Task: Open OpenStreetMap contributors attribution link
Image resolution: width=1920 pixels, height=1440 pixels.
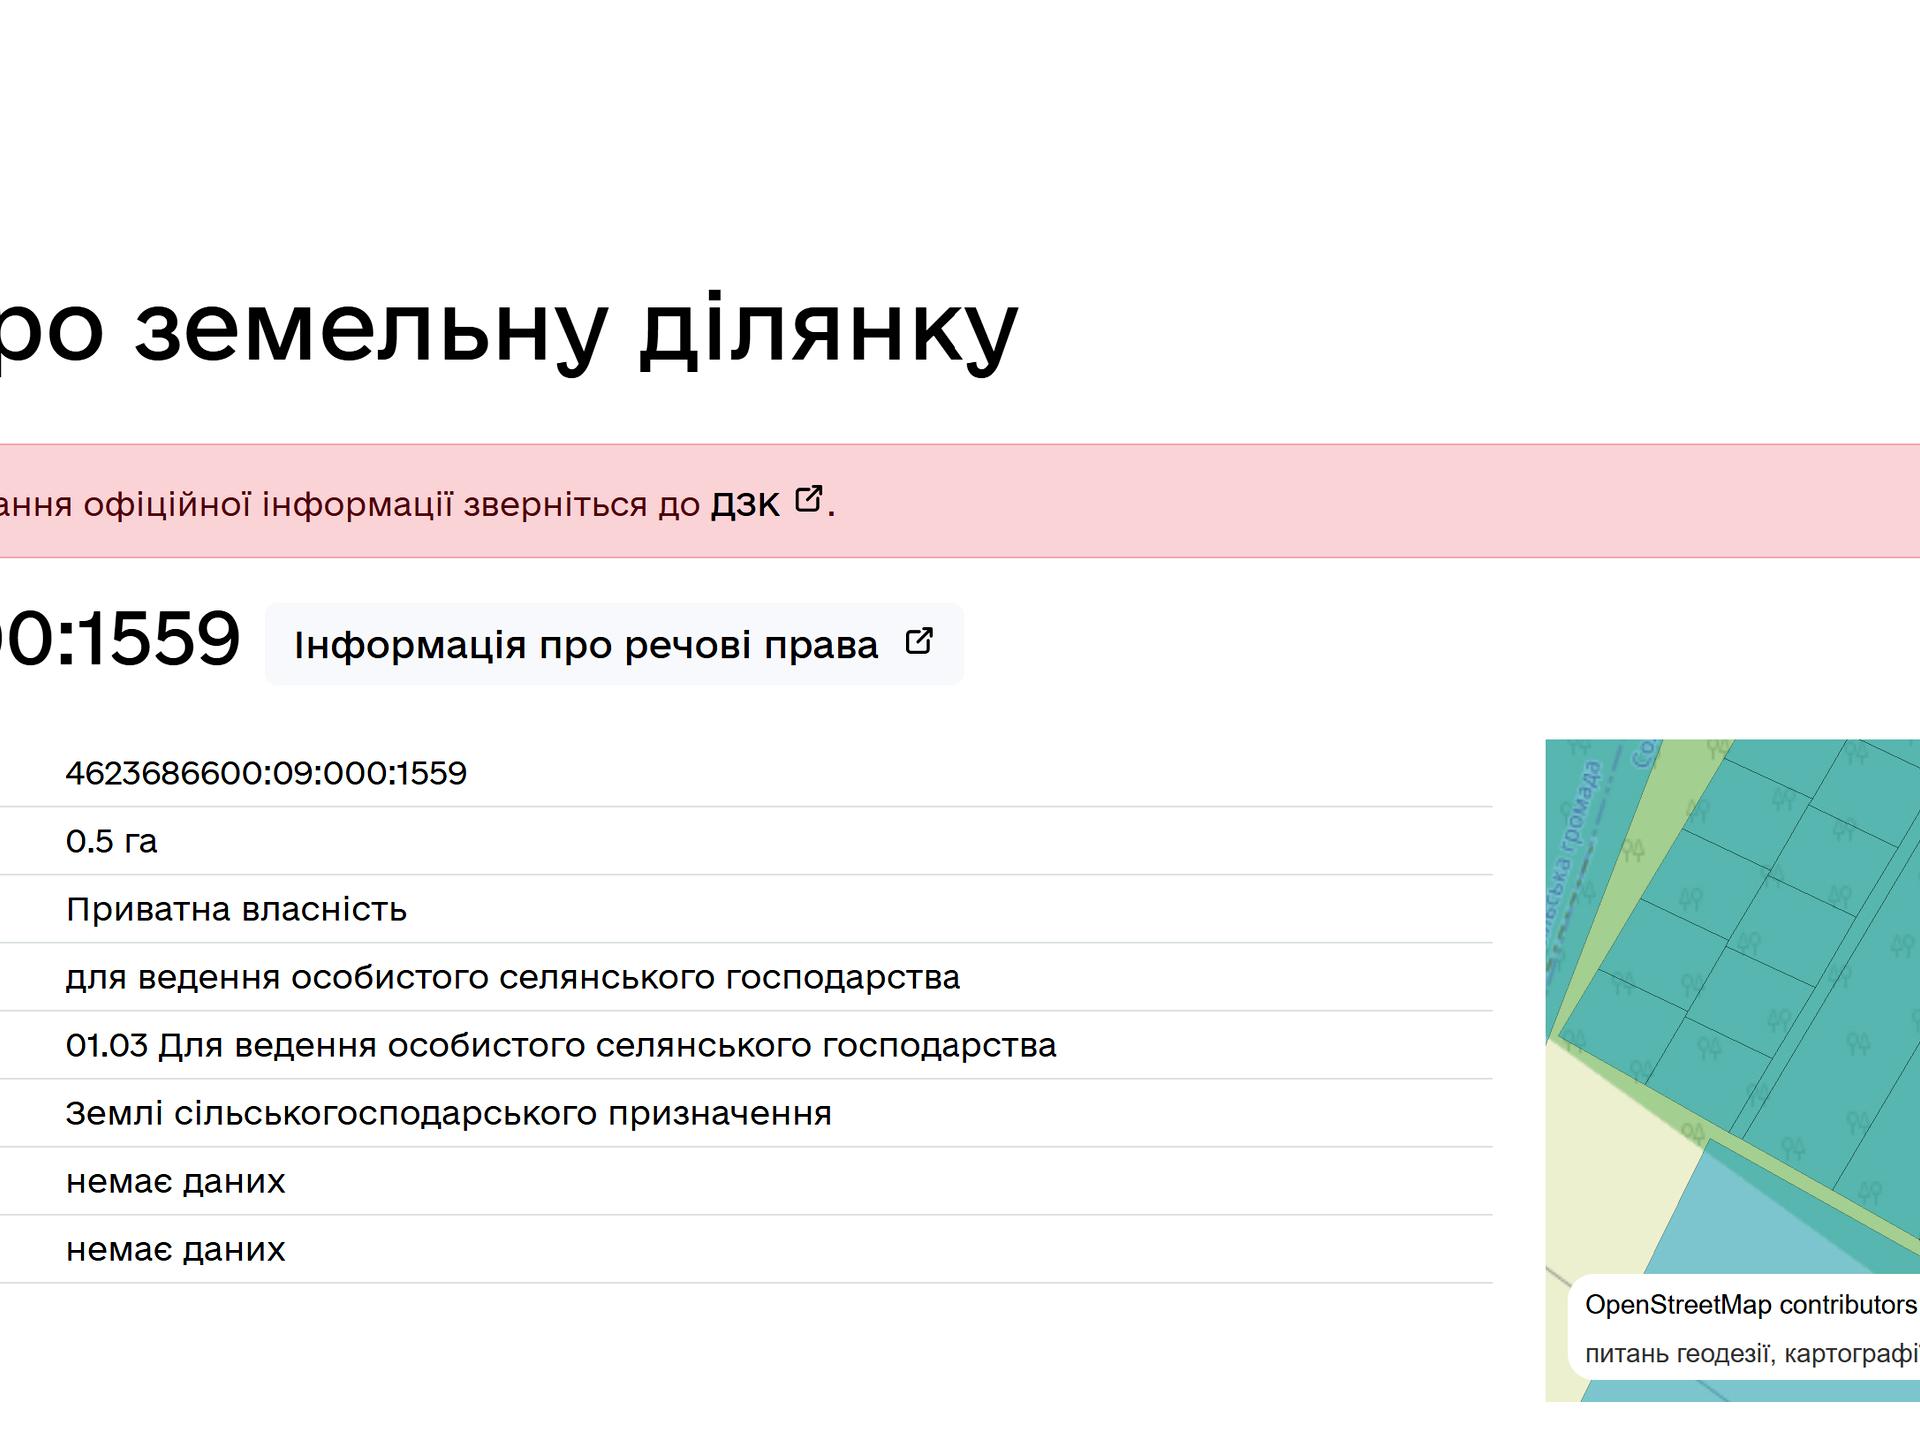Action: [x=1749, y=1305]
